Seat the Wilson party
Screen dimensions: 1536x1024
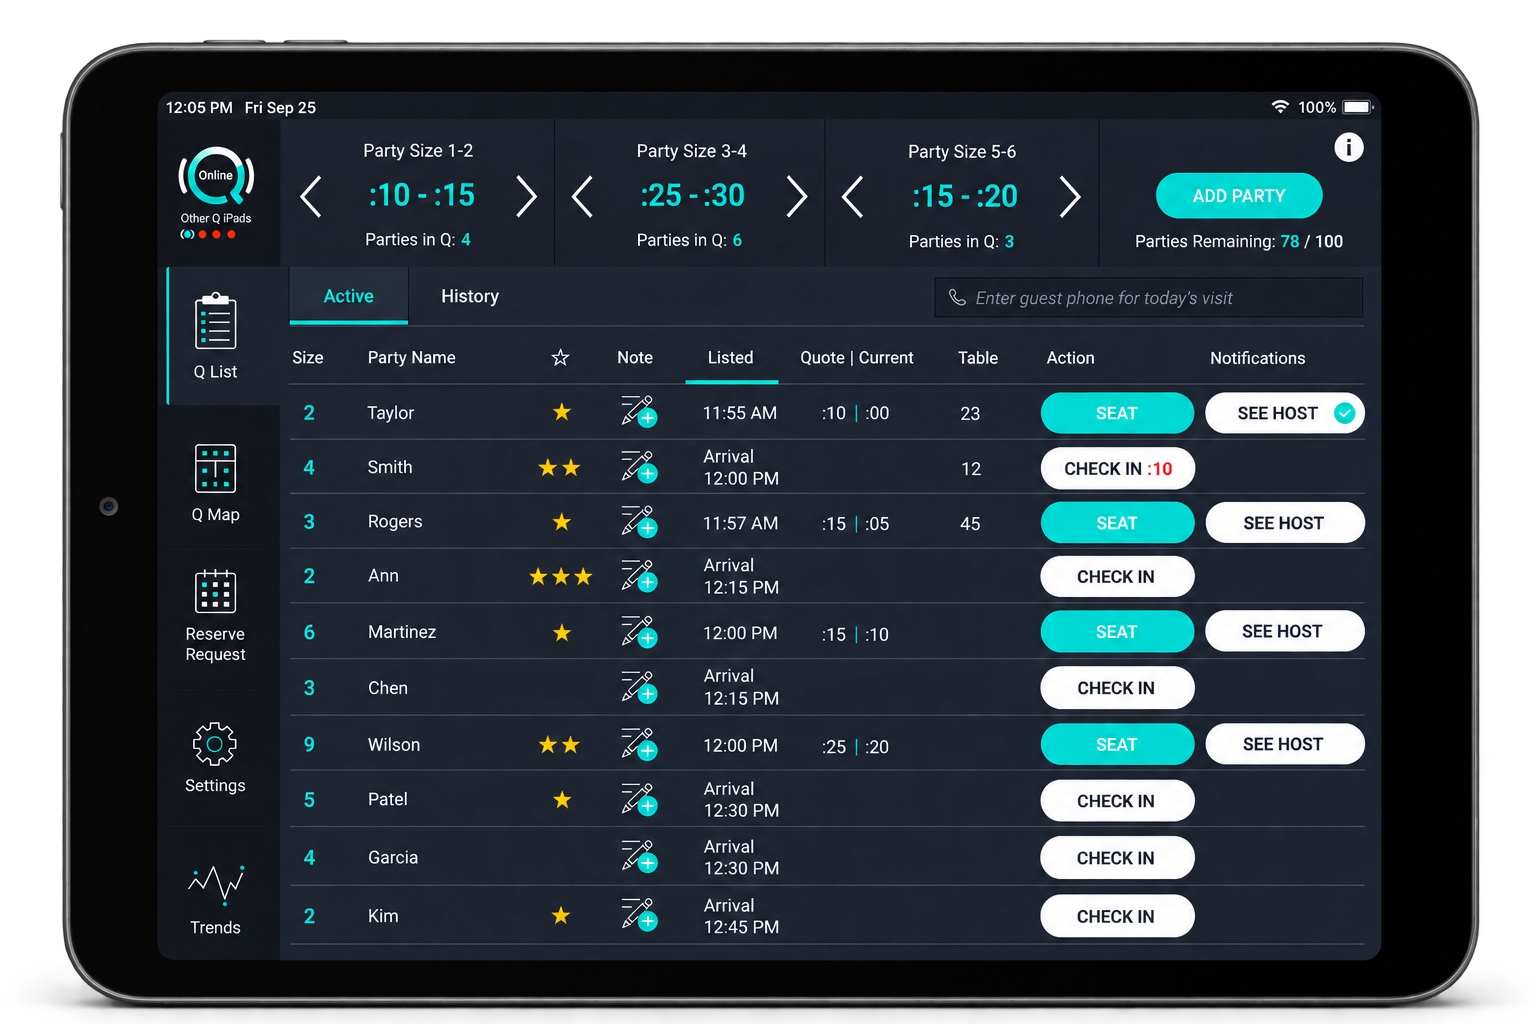[x=1117, y=744]
